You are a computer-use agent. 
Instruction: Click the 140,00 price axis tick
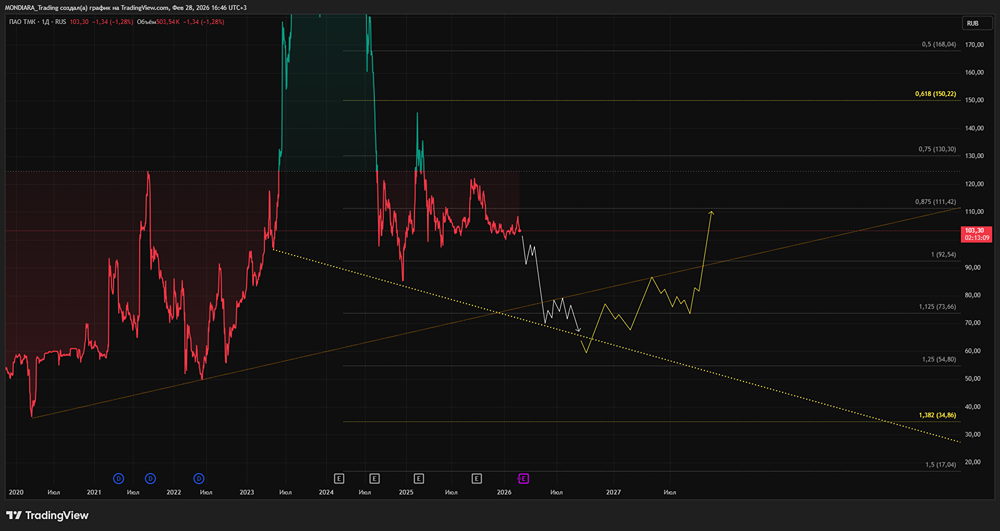(973, 128)
